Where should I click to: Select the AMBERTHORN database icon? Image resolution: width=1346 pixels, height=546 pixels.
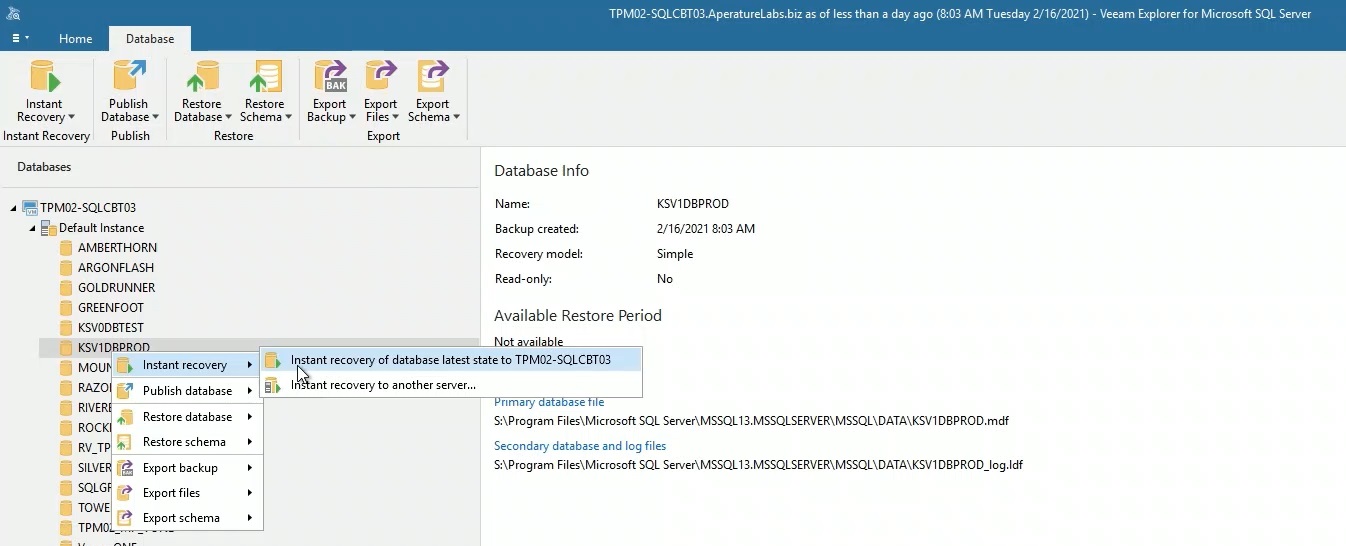pyautogui.click(x=67, y=248)
